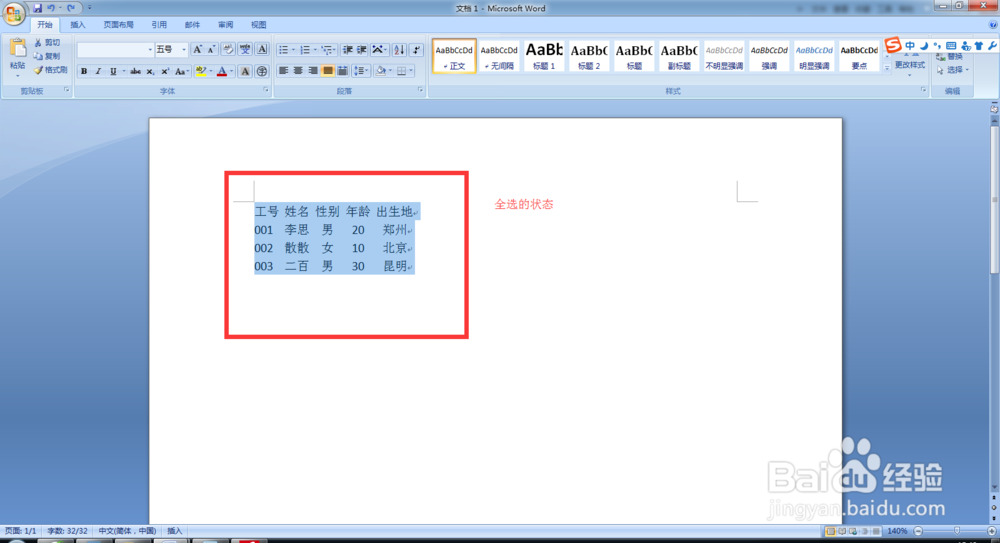Switch to the 引用 tab
The height and width of the screenshot is (543, 1000).
(159, 25)
